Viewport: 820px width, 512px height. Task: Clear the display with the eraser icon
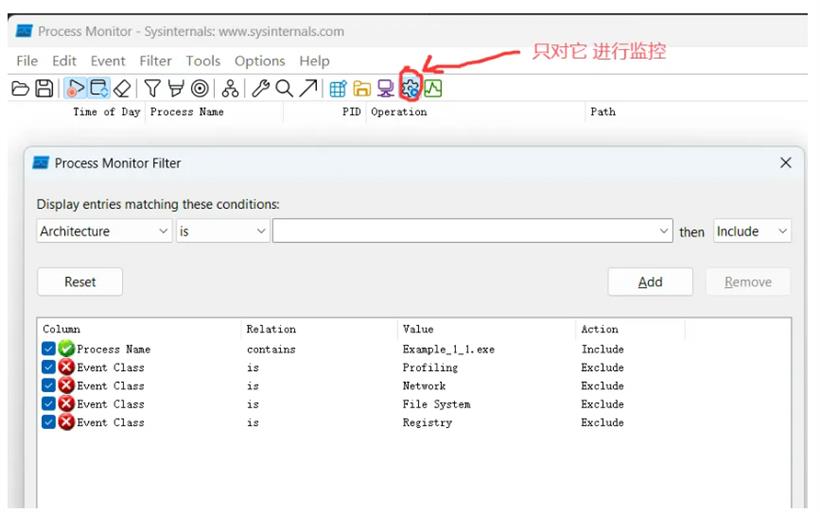[x=122, y=88]
